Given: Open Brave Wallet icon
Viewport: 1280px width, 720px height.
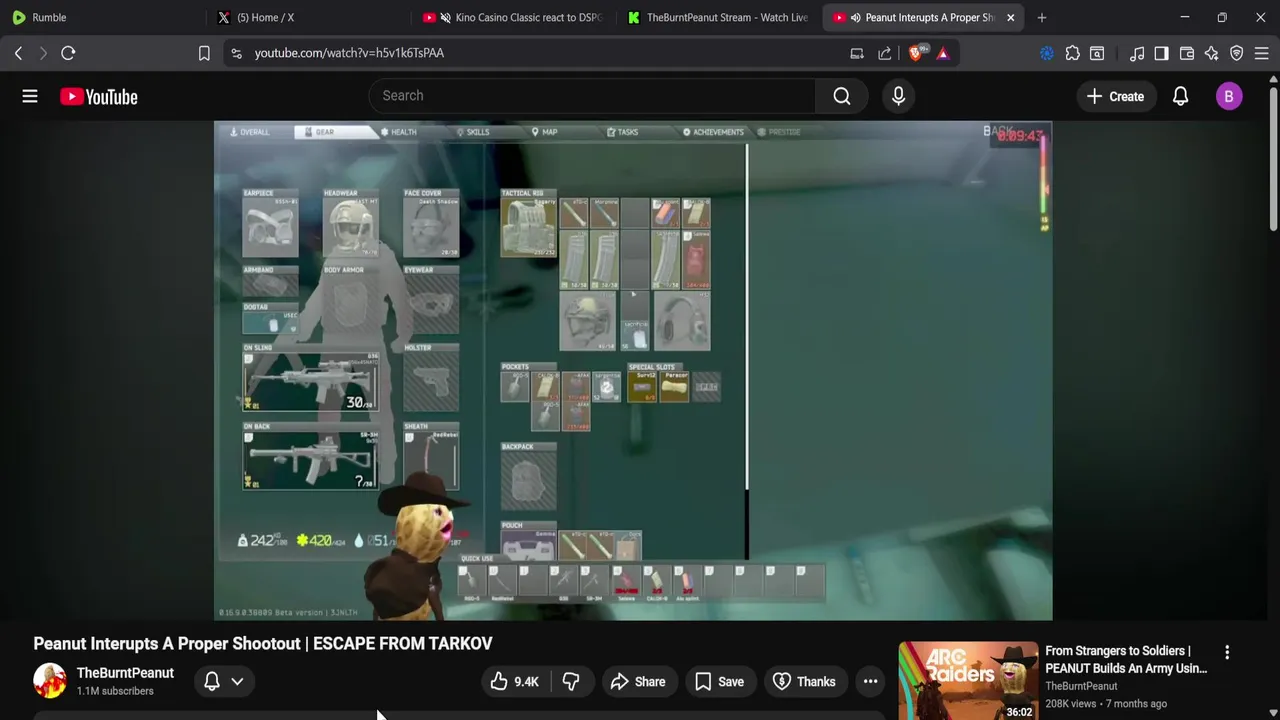Looking at the screenshot, I should [1187, 53].
